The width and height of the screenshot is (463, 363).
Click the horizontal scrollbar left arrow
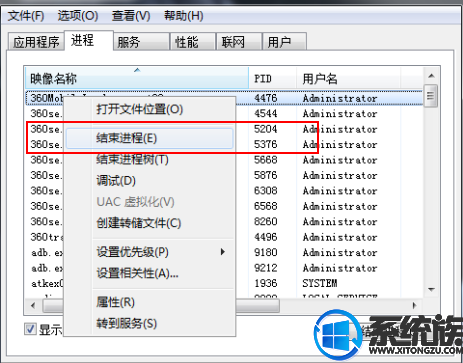[x=33, y=305]
